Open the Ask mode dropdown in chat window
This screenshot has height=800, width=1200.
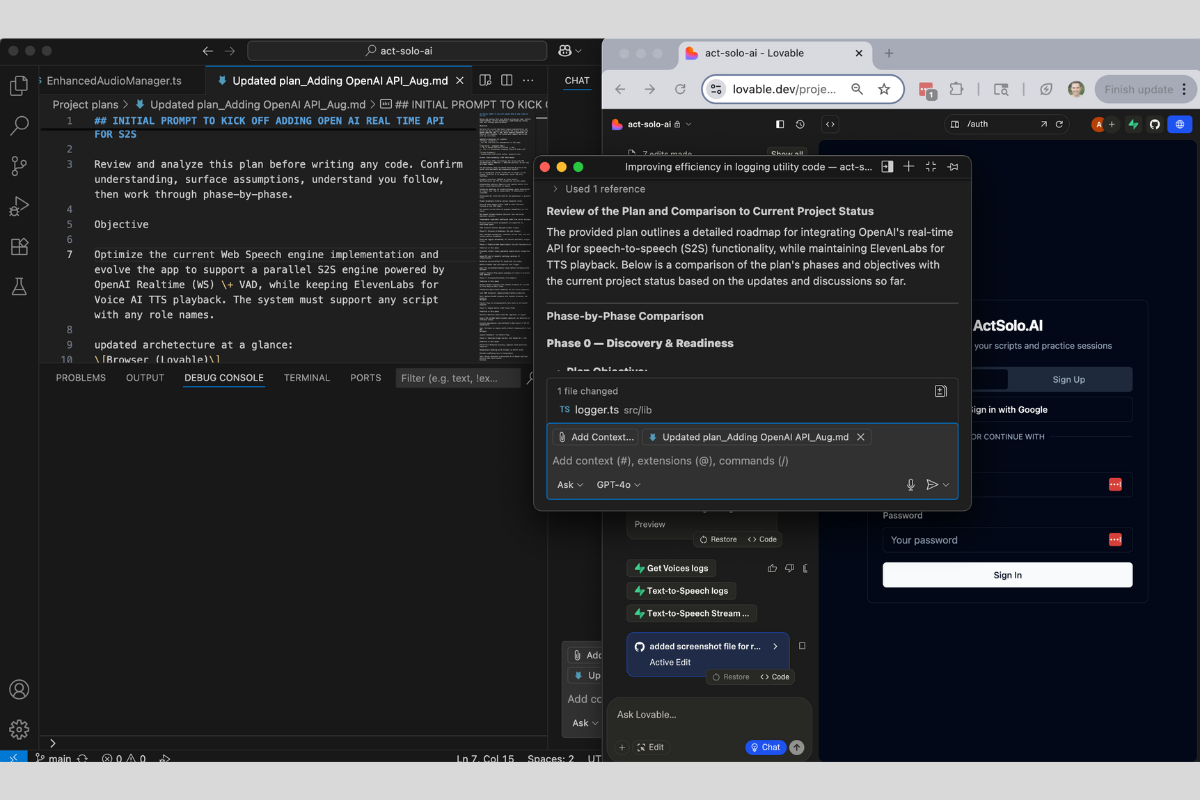click(571, 485)
